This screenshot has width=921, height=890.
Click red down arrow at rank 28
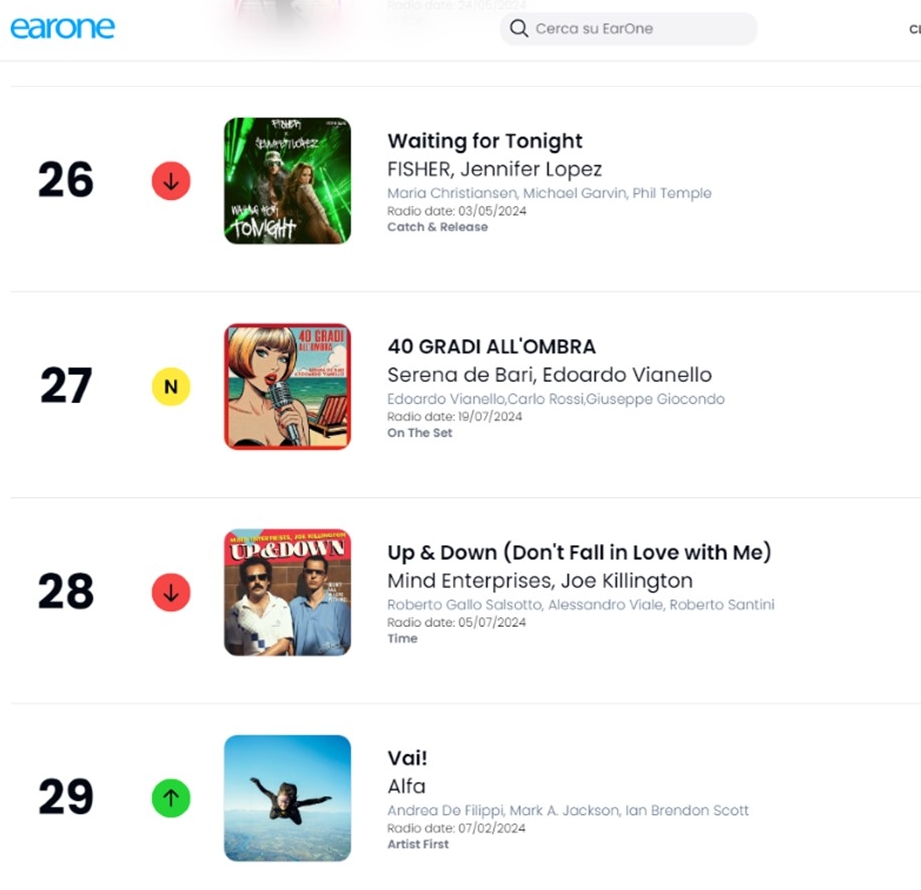(171, 592)
